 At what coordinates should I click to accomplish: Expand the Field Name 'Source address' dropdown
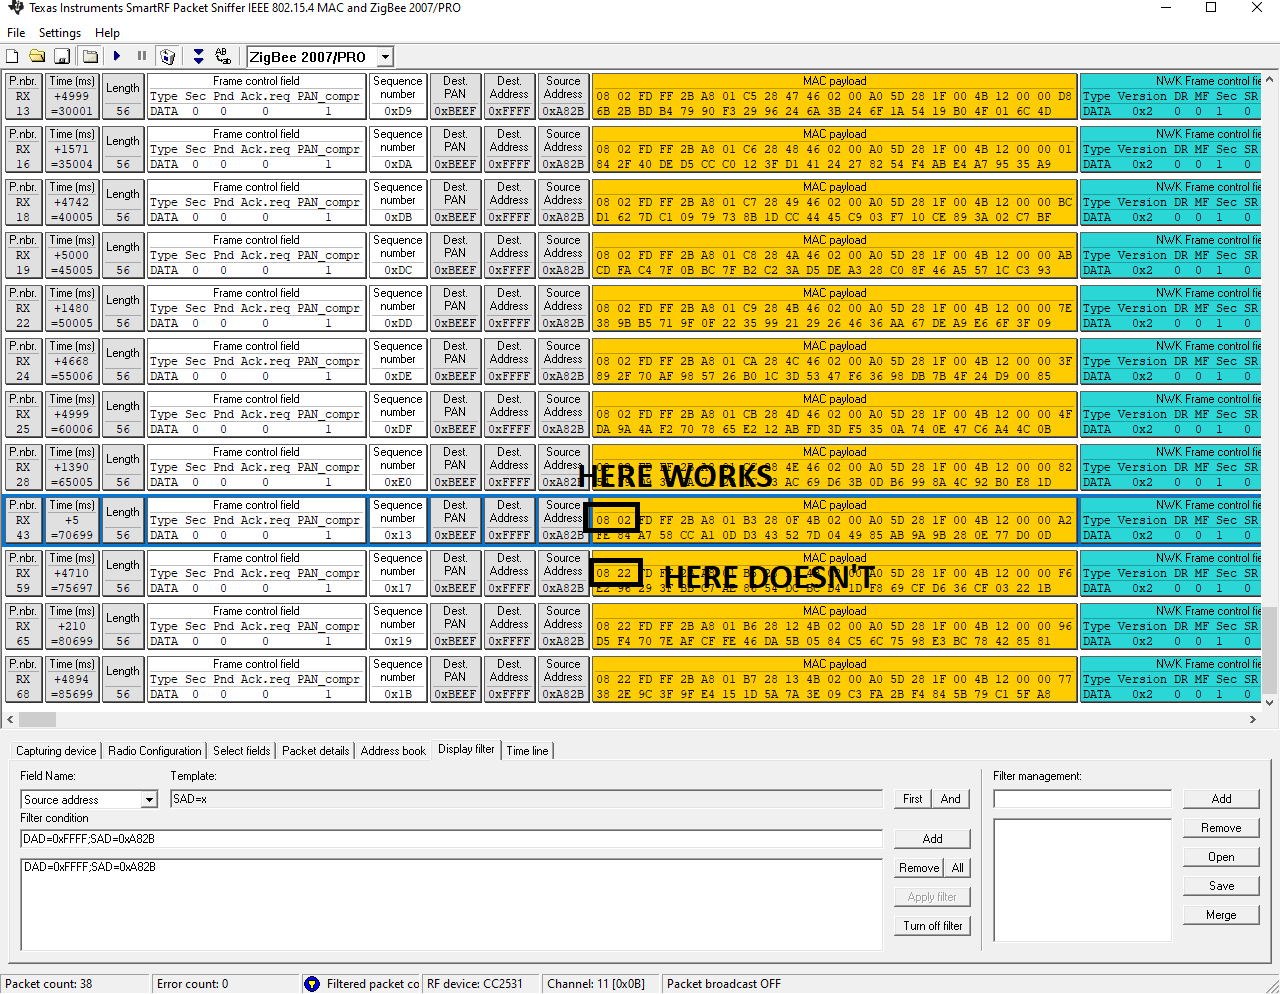(x=149, y=799)
